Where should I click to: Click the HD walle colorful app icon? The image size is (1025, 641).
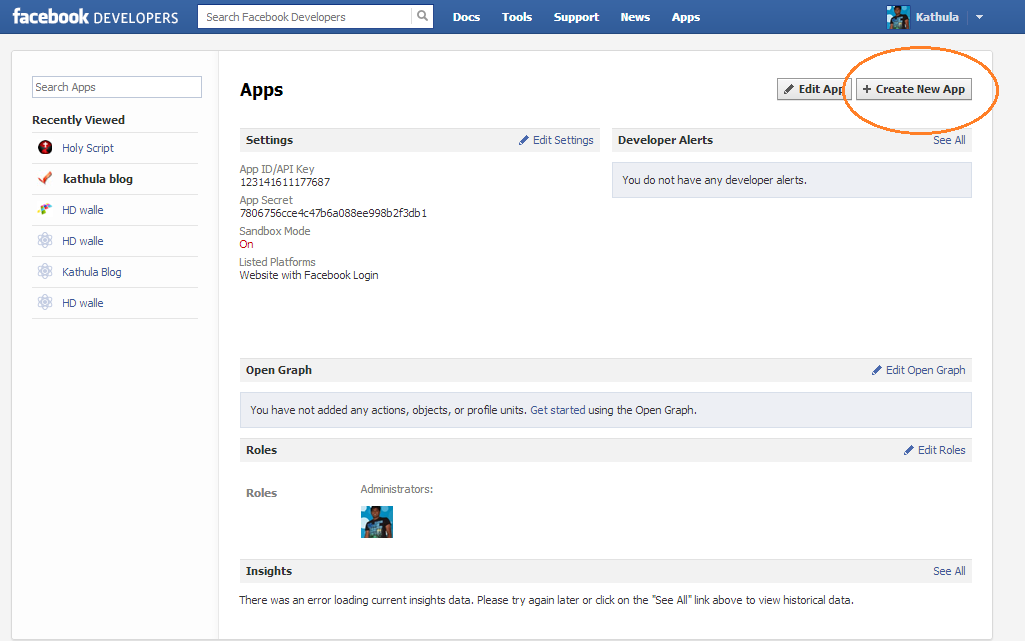click(44, 209)
